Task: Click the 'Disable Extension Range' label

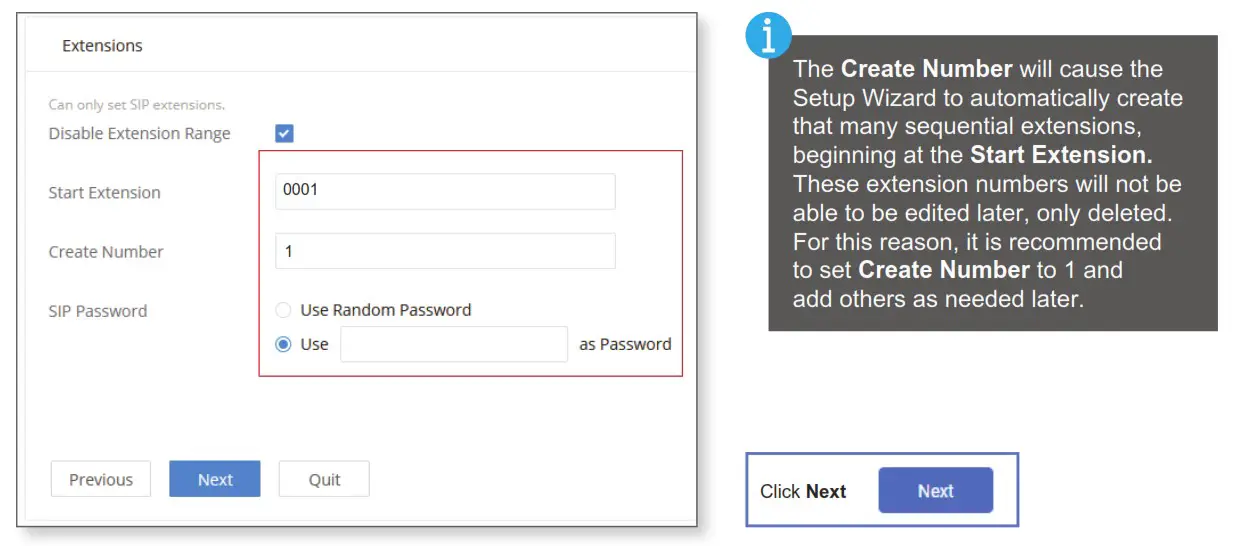Action: 139,133
